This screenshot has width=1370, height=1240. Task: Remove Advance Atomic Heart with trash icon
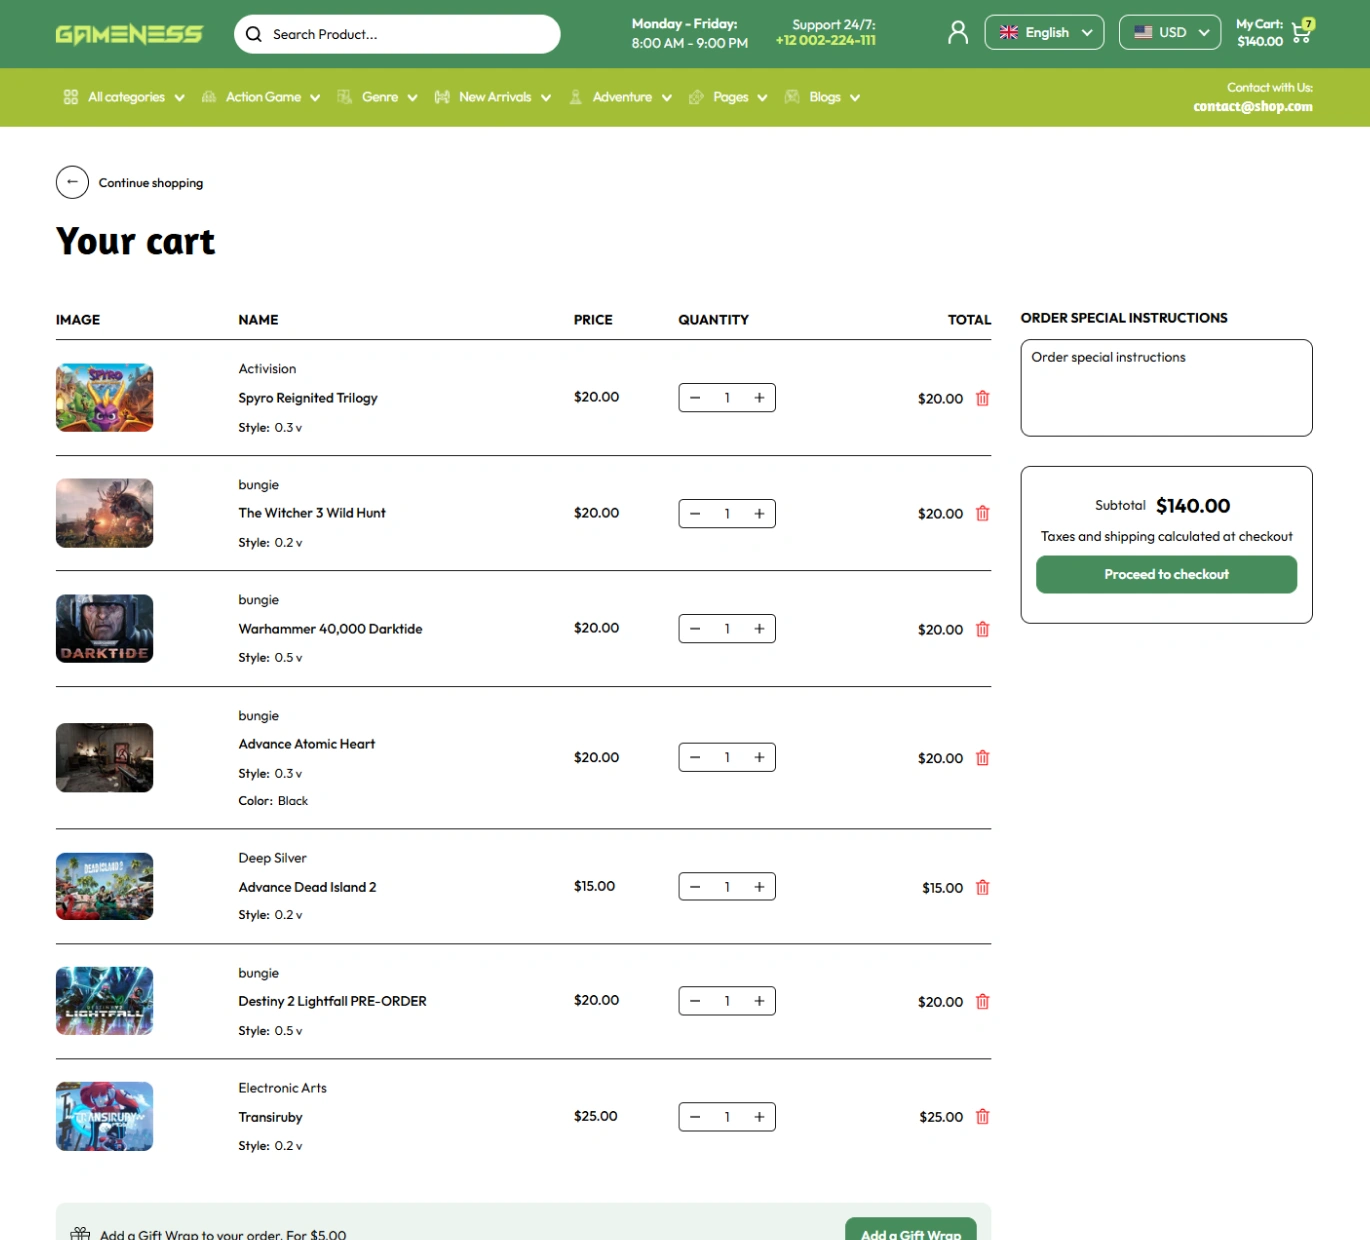point(983,758)
